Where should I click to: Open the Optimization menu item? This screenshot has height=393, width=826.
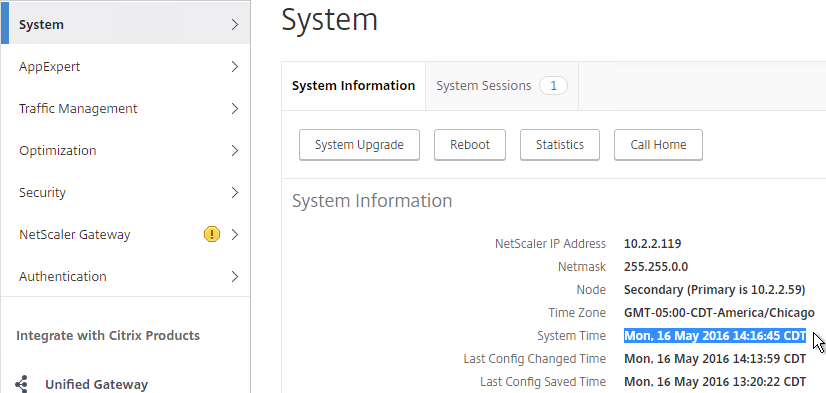[125, 151]
